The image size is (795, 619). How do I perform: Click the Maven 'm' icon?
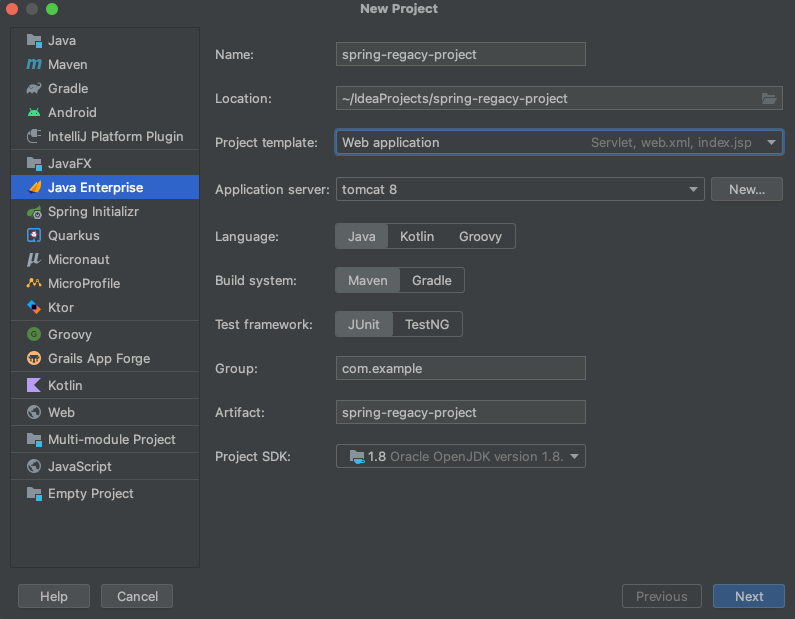click(x=34, y=64)
